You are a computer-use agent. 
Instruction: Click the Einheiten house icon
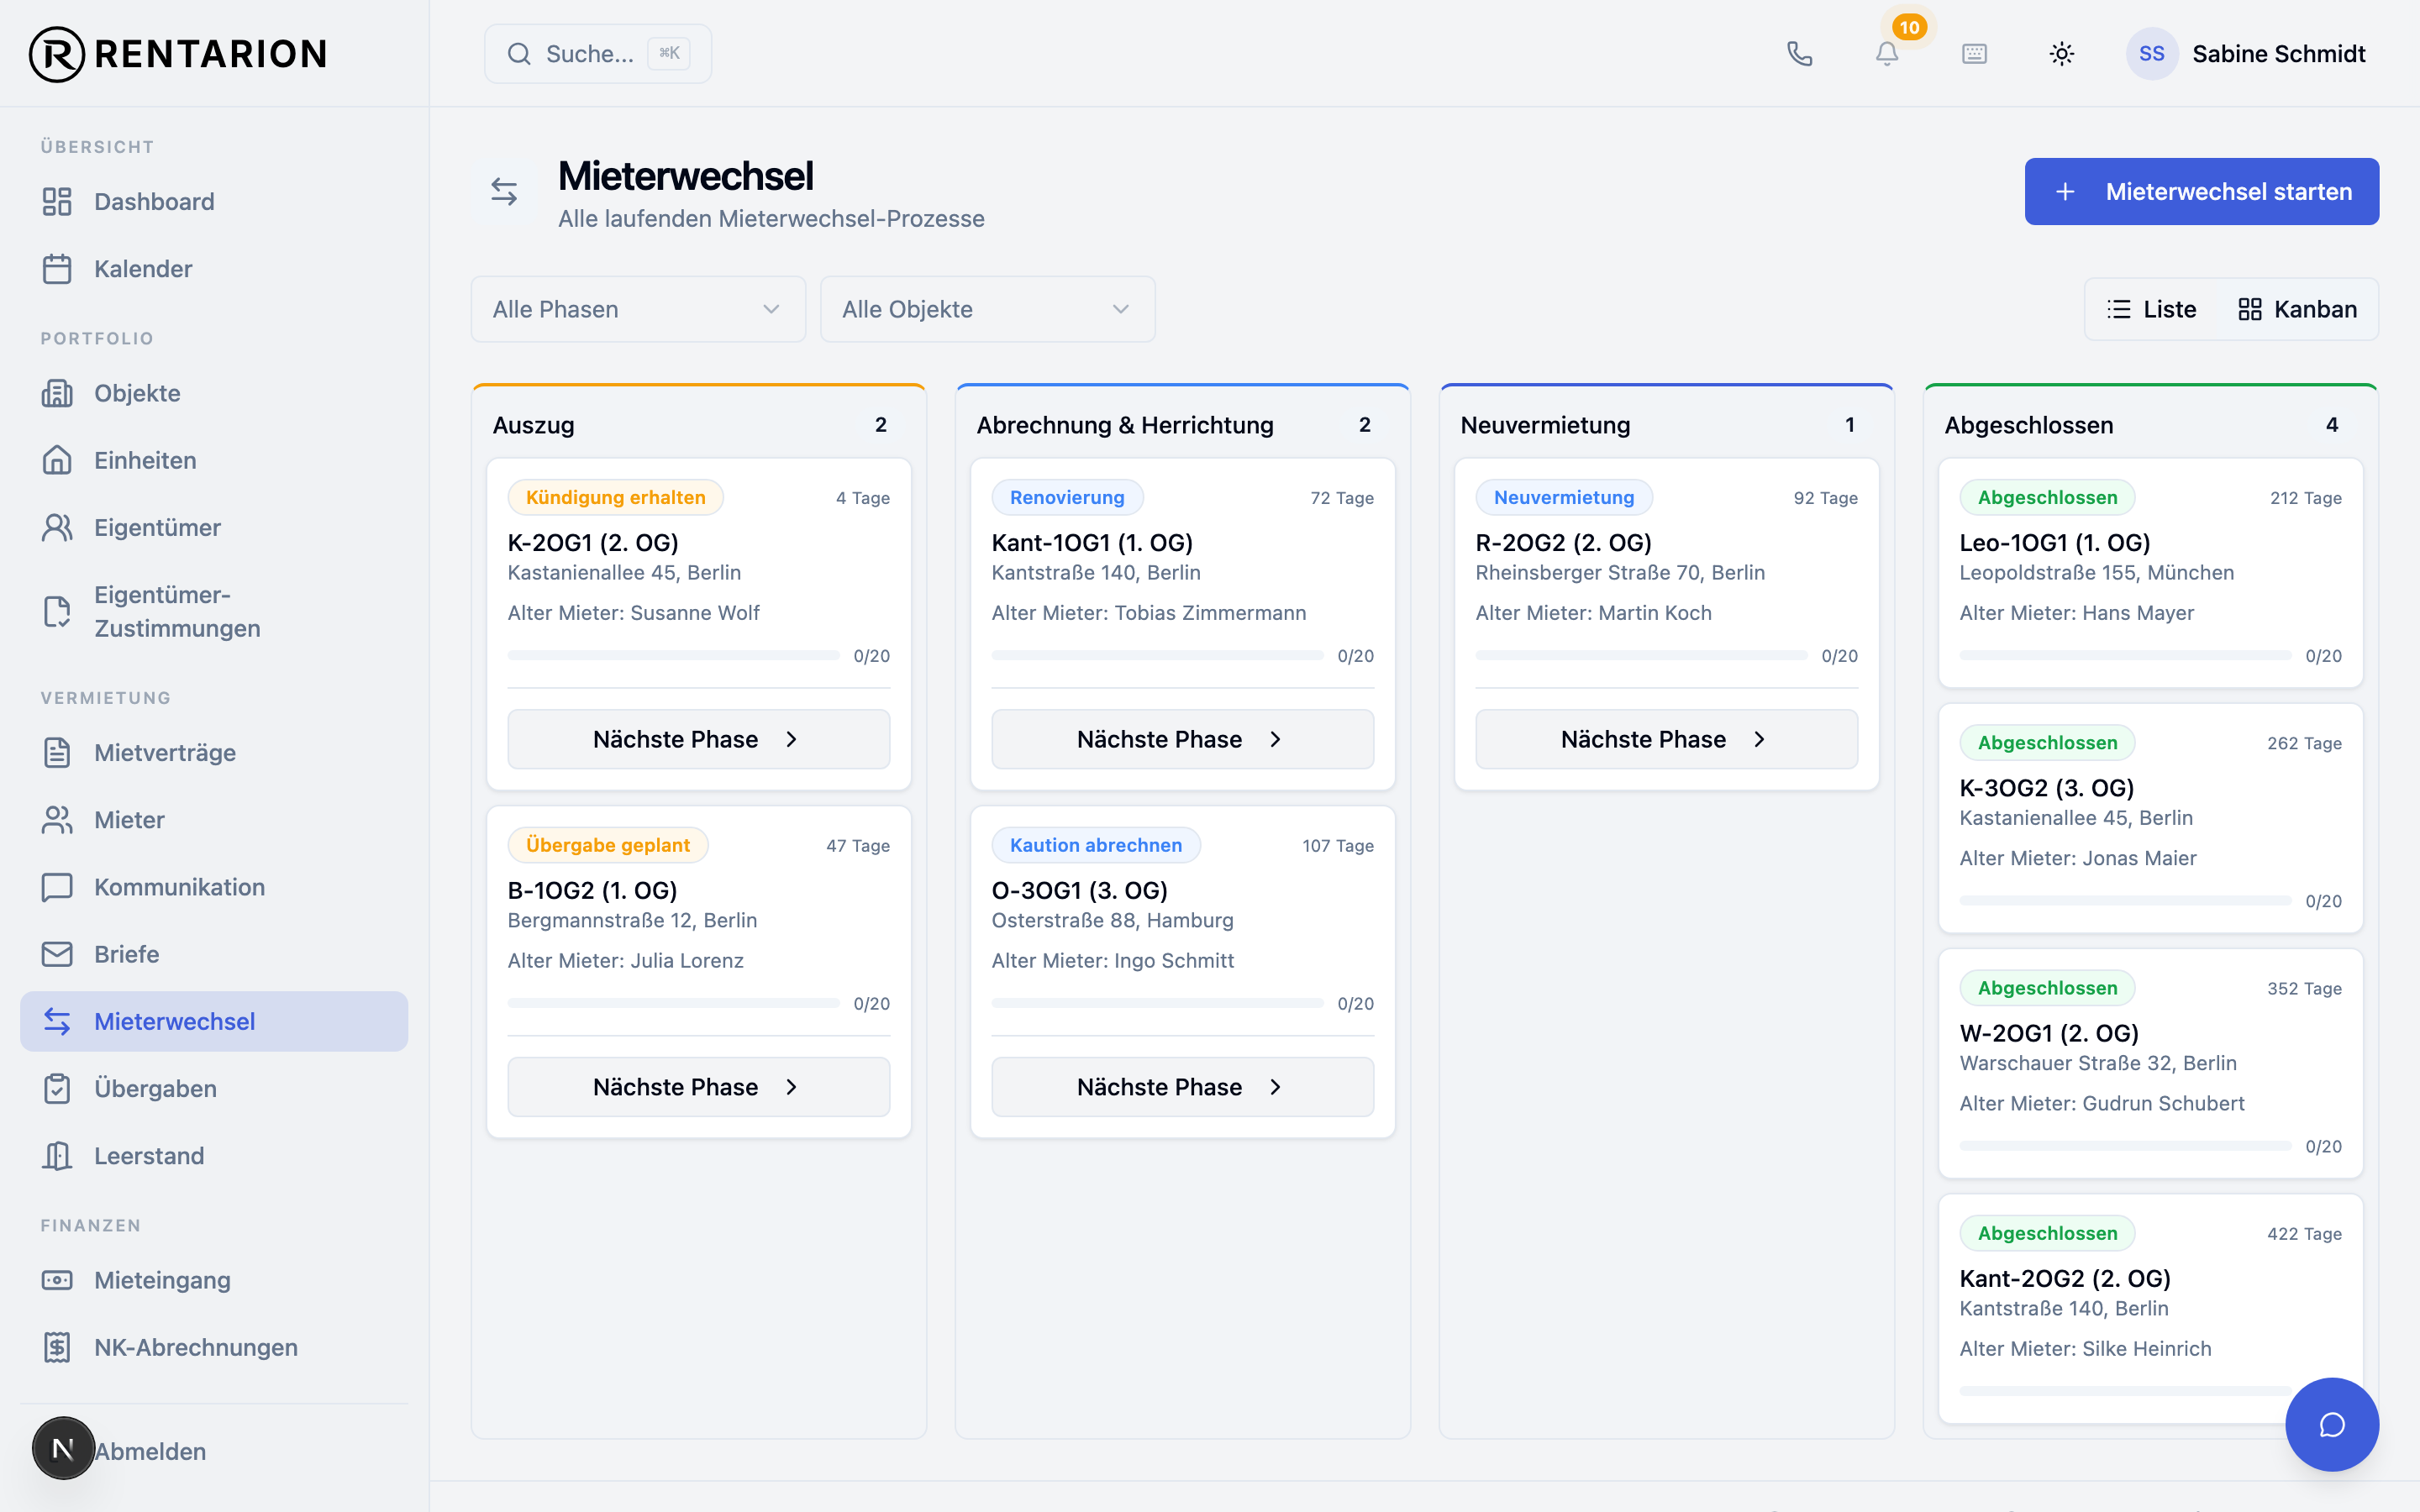tap(57, 460)
